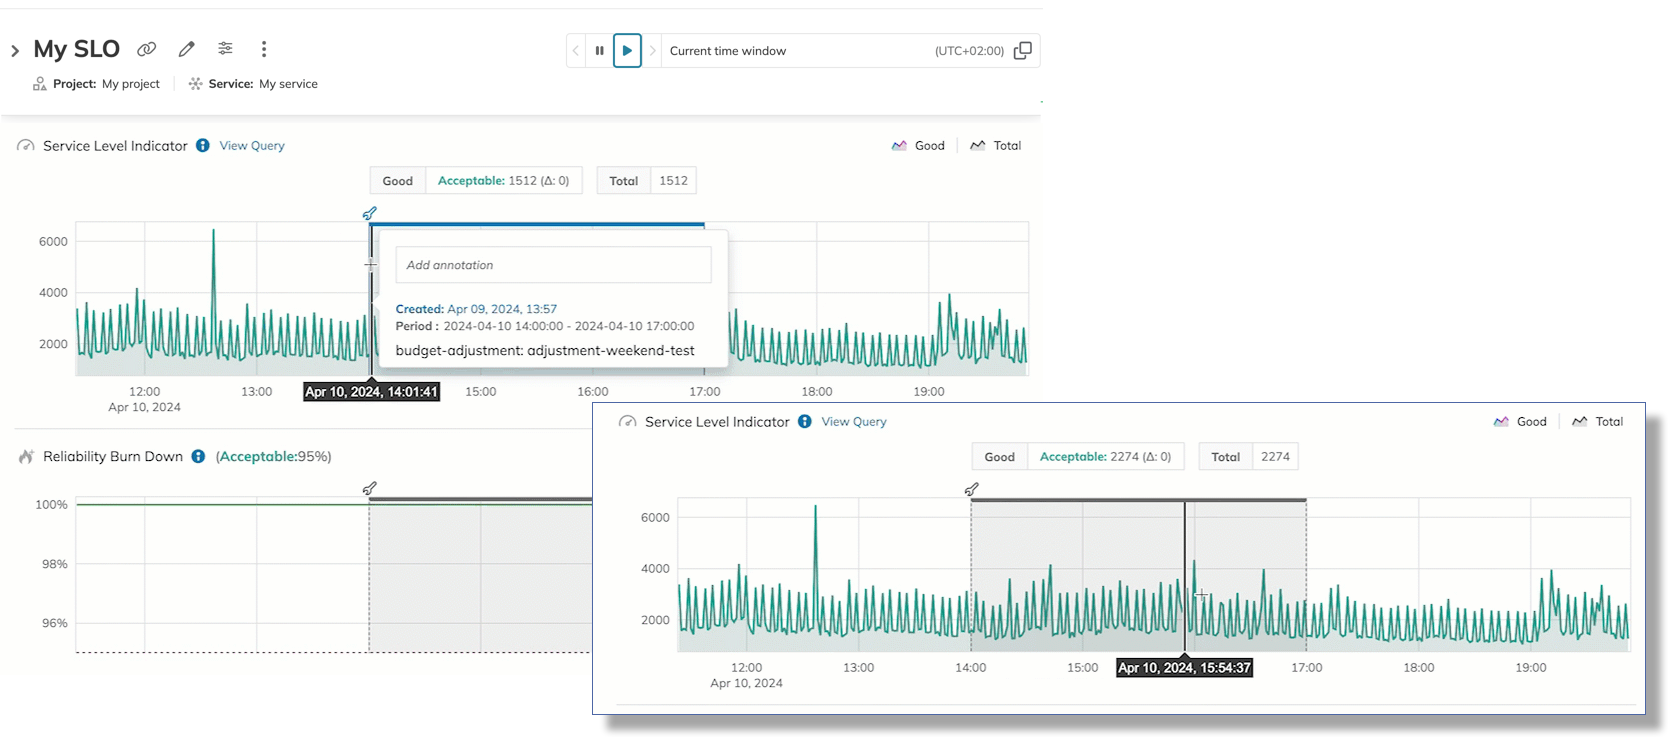Click the Project icon beside My project
Screen dimensions: 1668x737
coord(40,84)
